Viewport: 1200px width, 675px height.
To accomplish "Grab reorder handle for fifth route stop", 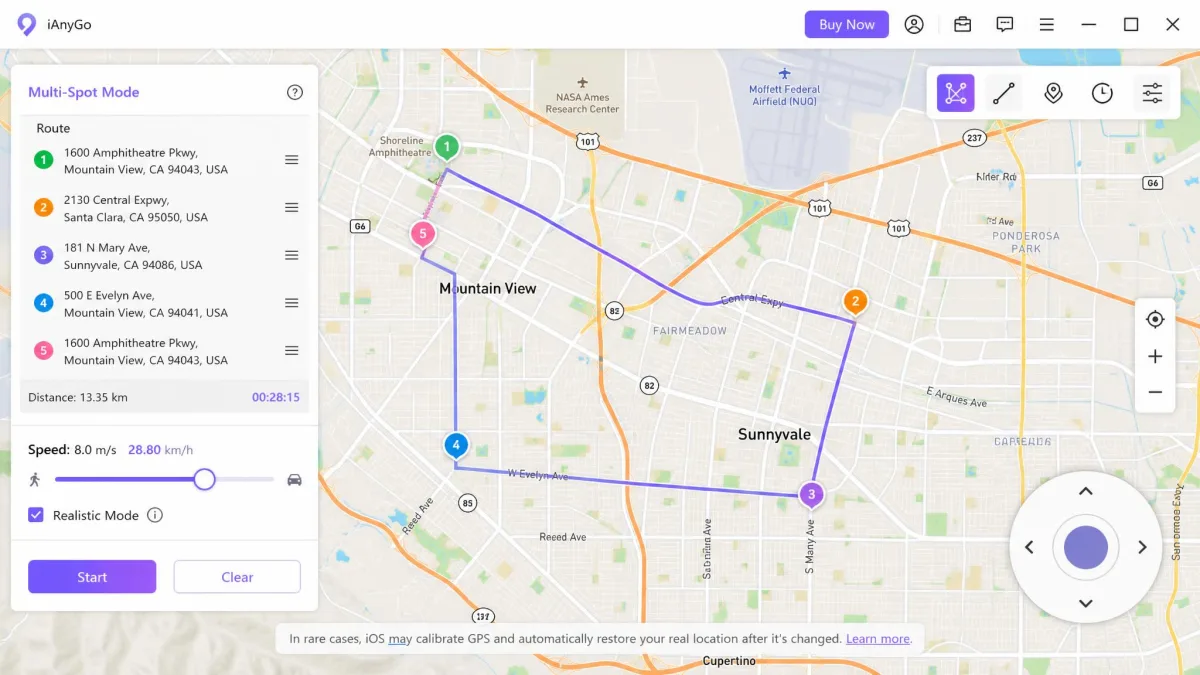I will pyautogui.click(x=292, y=351).
